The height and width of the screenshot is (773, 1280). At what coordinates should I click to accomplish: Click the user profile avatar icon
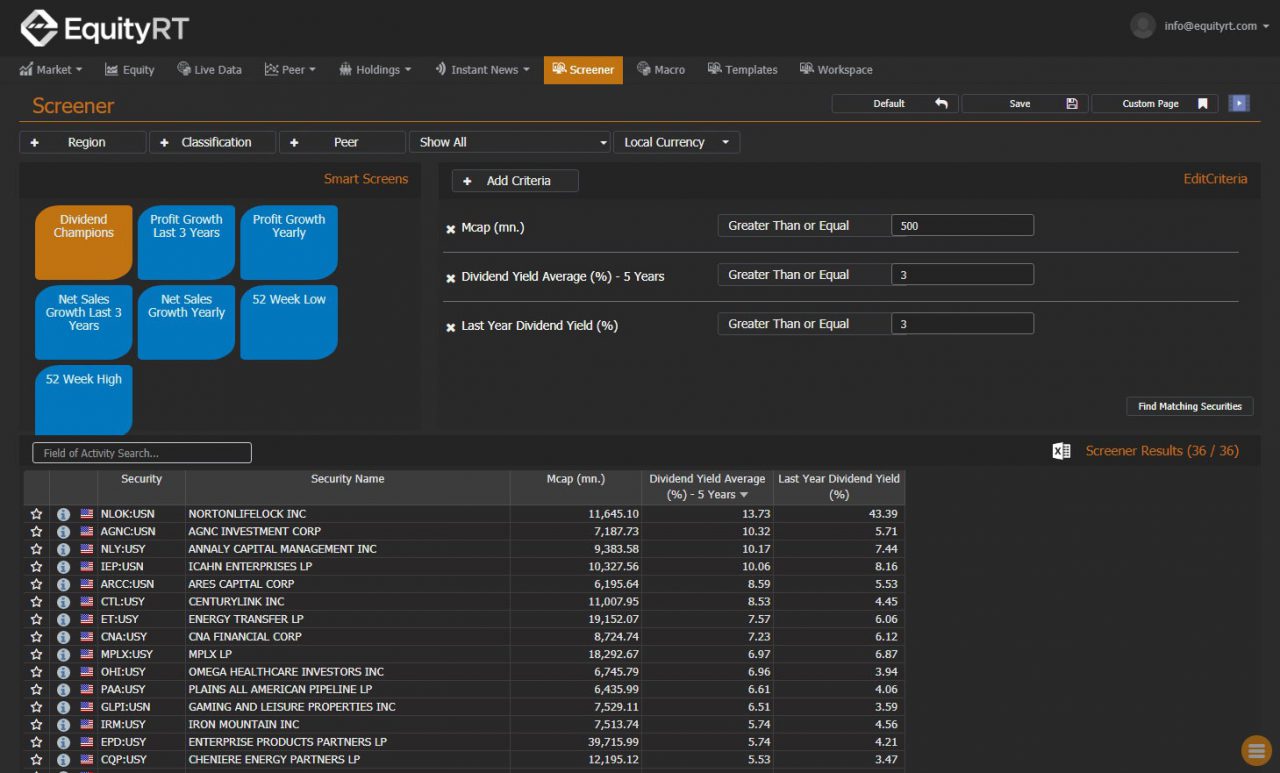pos(1142,26)
